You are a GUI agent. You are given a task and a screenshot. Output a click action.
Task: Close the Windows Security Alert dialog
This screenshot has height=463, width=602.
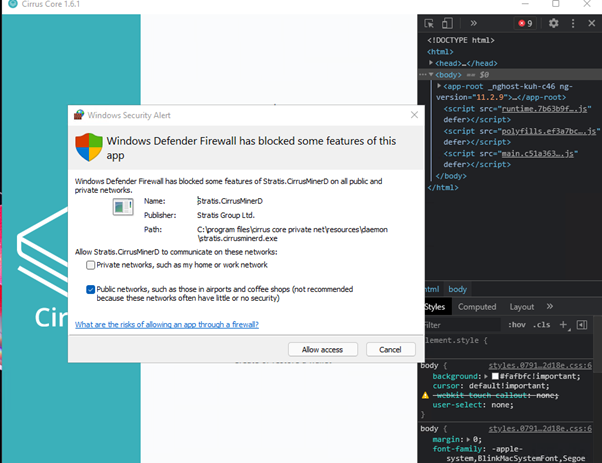coord(414,115)
